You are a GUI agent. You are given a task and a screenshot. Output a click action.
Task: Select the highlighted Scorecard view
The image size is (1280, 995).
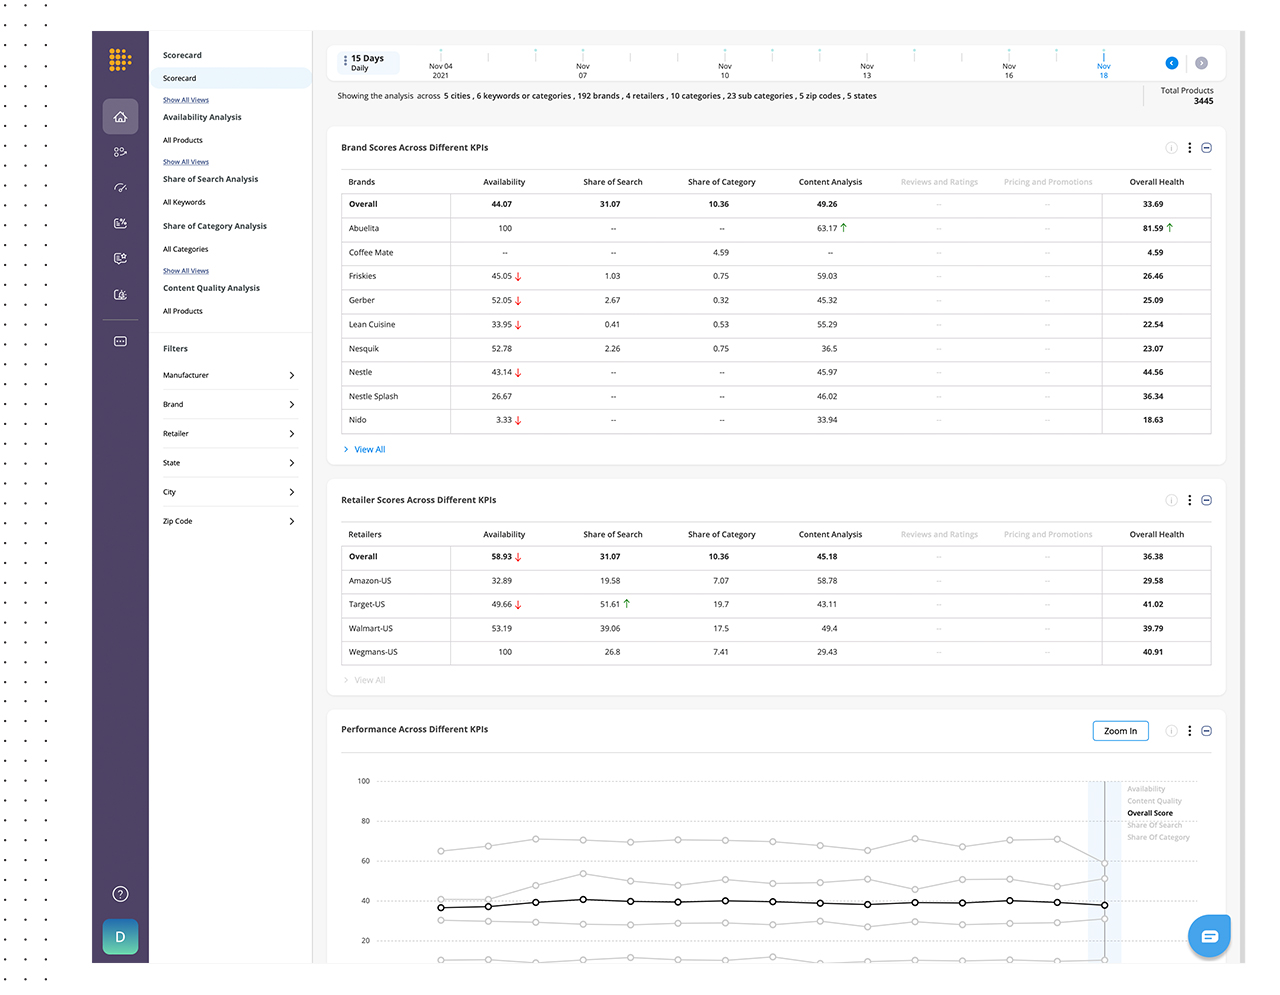[230, 78]
